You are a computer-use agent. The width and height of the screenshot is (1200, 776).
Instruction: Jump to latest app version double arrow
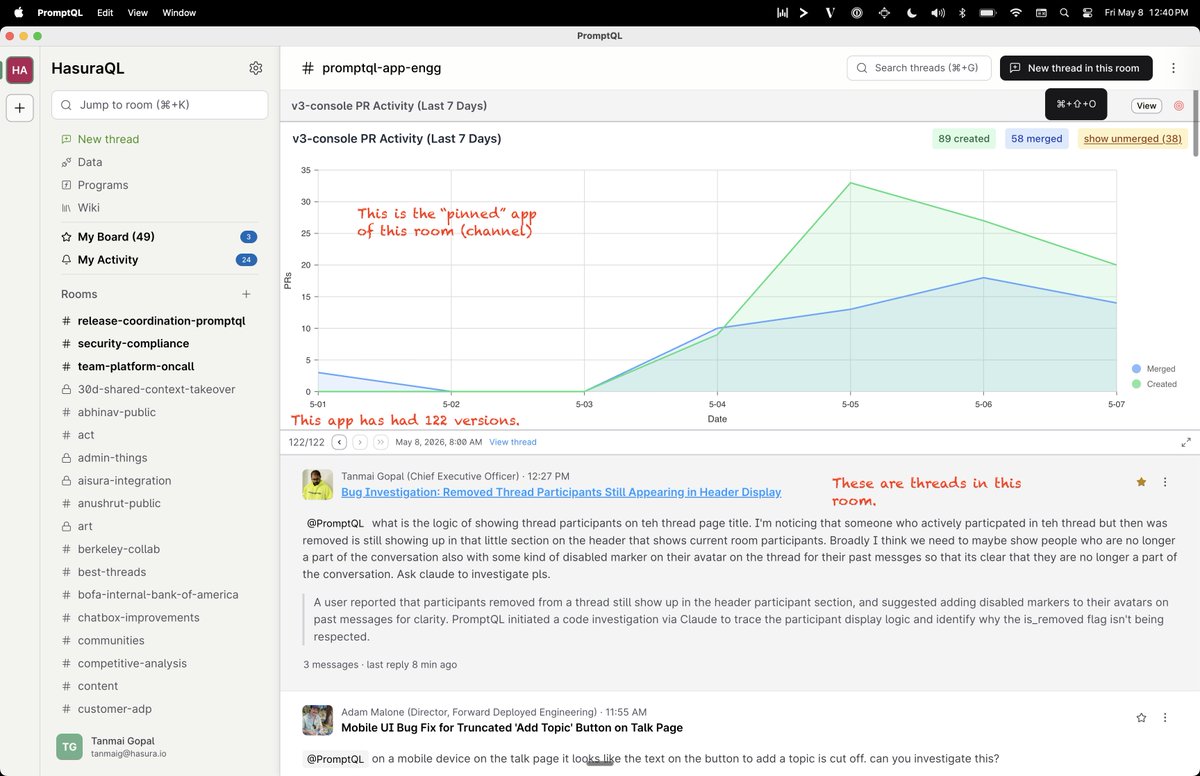pos(381,442)
